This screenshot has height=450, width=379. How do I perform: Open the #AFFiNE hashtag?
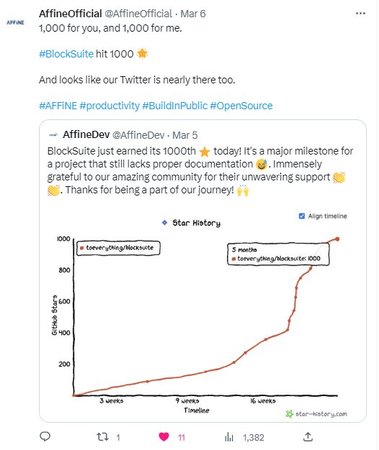coord(58,106)
